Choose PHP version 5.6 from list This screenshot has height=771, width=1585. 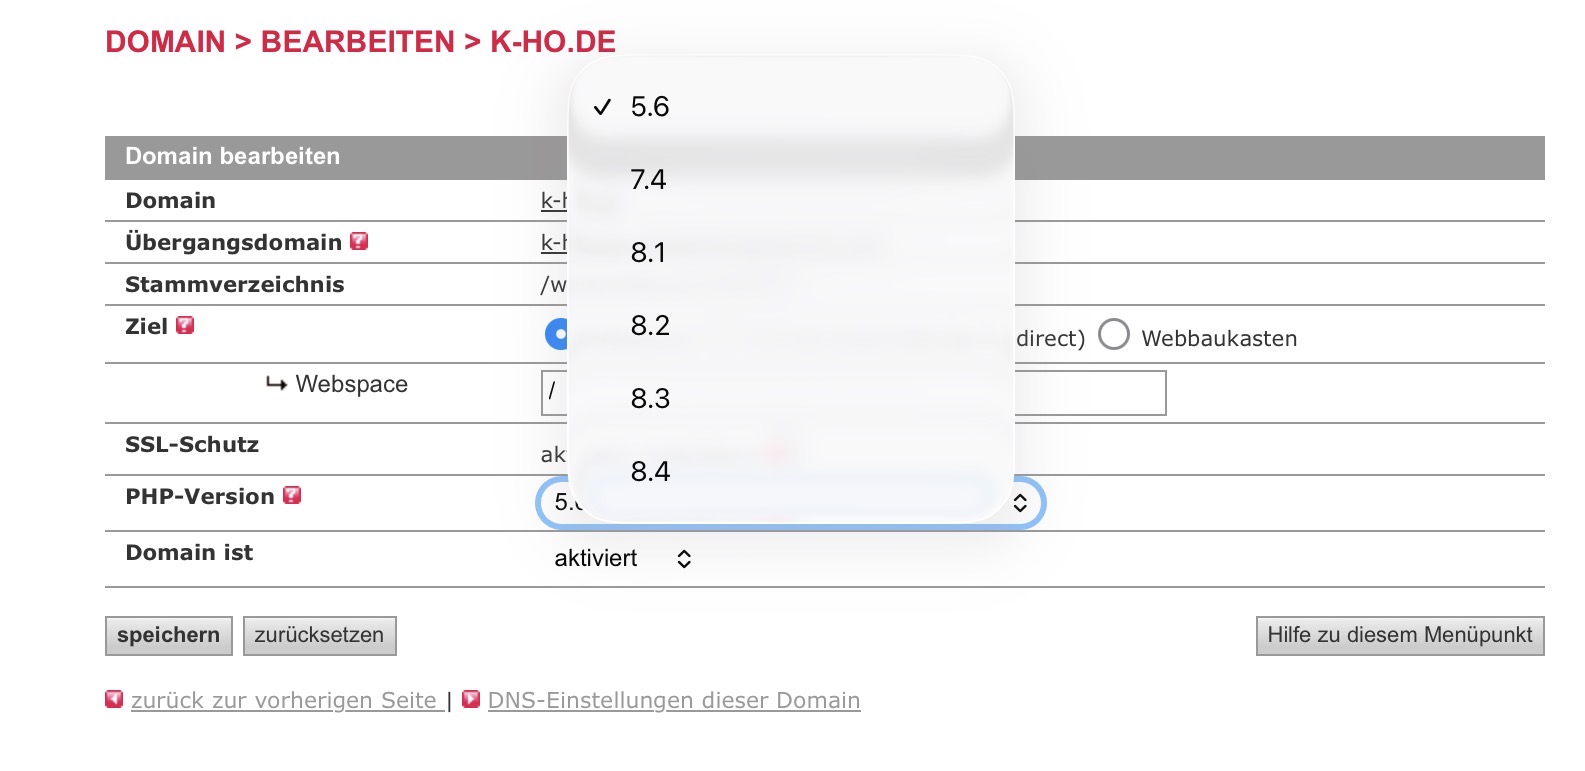(650, 107)
